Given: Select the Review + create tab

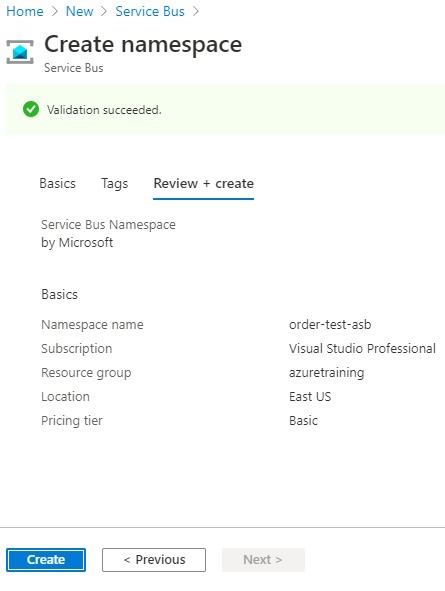Looking at the screenshot, I should (x=203, y=184).
